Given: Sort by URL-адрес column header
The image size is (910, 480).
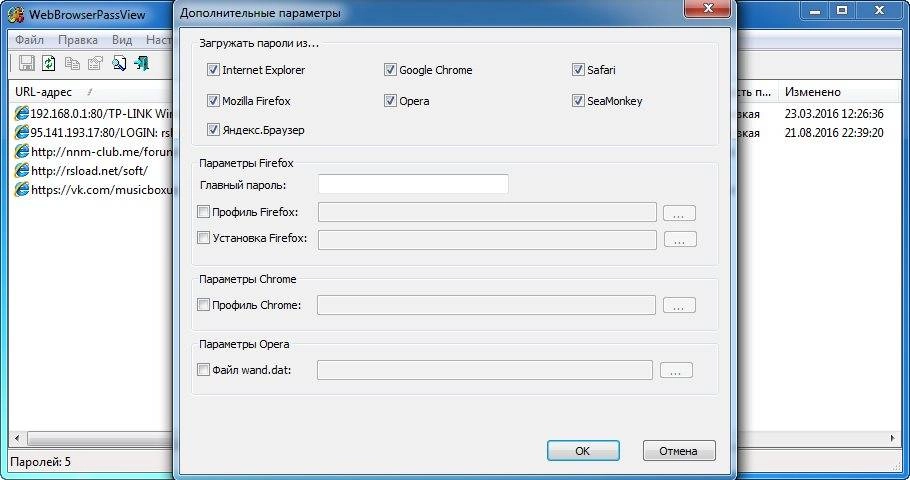Looking at the screenshot, I should pos(92,92).
